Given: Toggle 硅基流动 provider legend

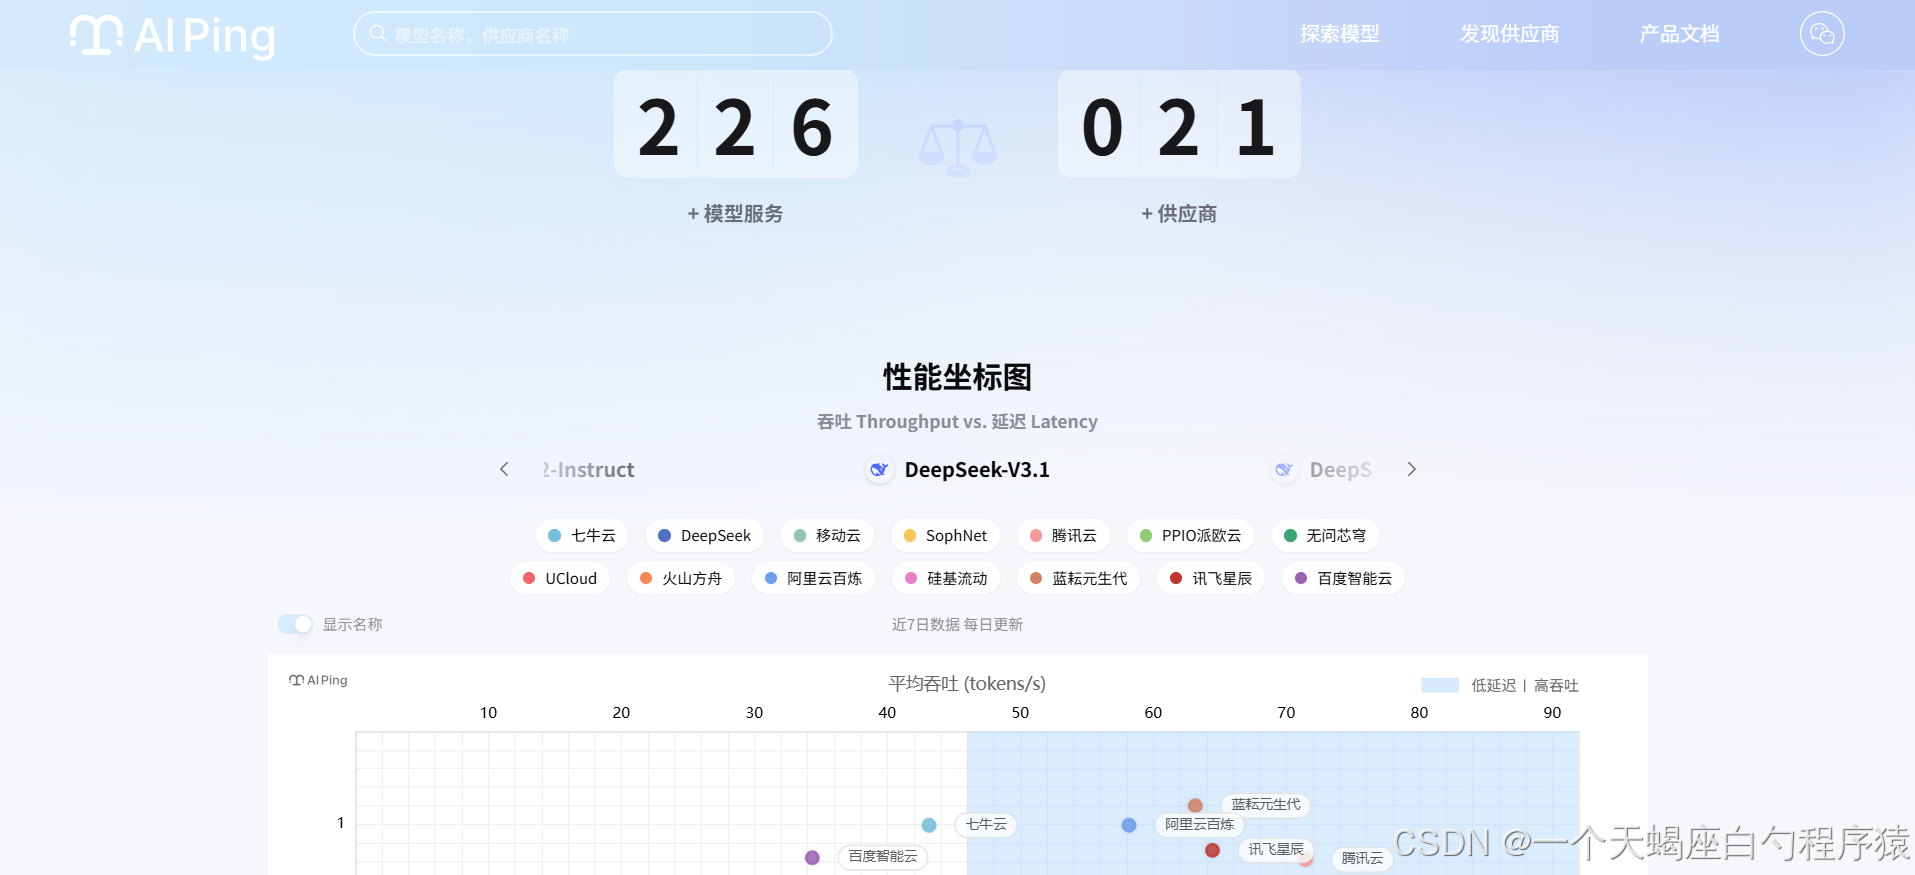Looking at the screenshot, I should point(946,579).
